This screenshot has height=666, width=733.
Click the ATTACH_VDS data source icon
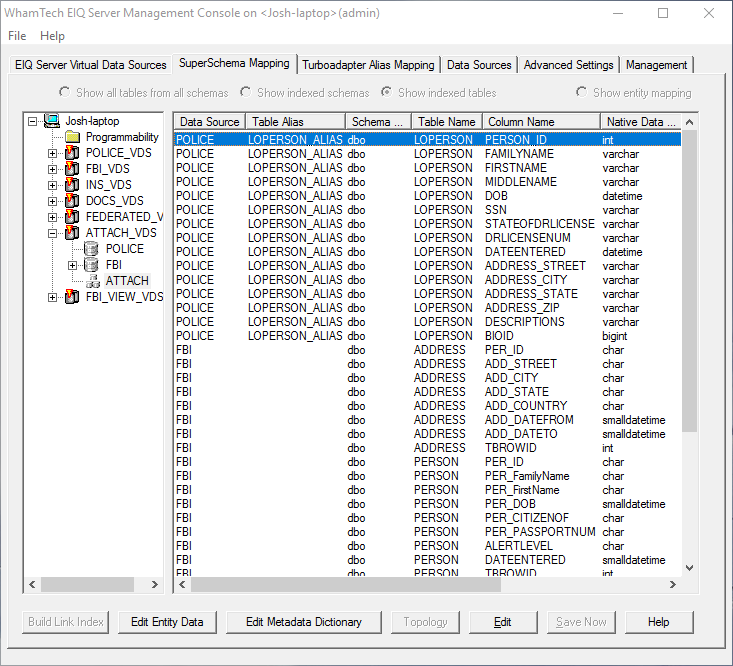click(72, 233)
